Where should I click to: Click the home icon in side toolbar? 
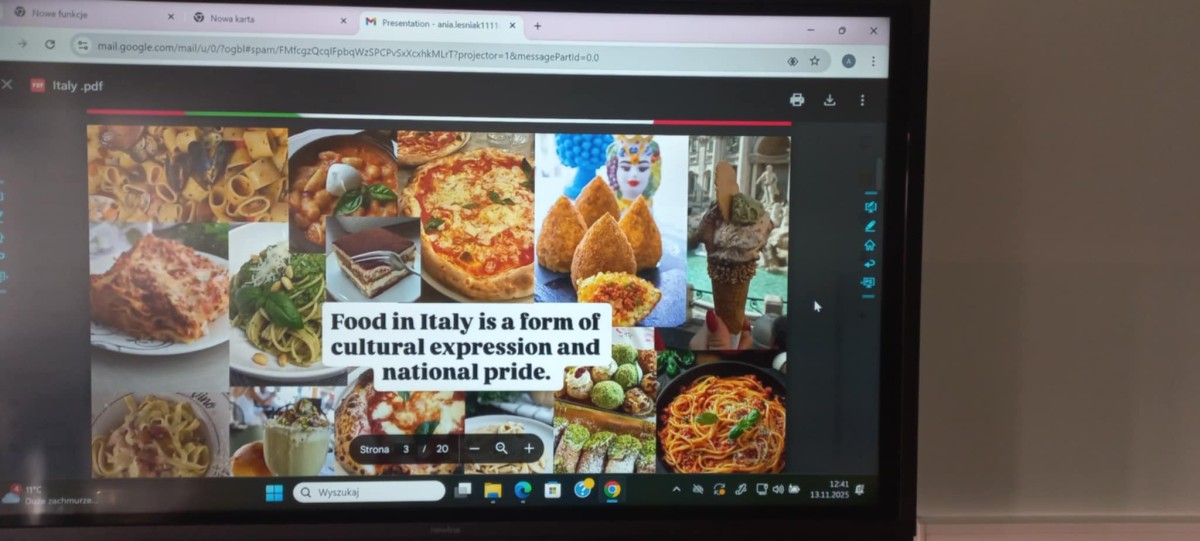tap(870, 245)
